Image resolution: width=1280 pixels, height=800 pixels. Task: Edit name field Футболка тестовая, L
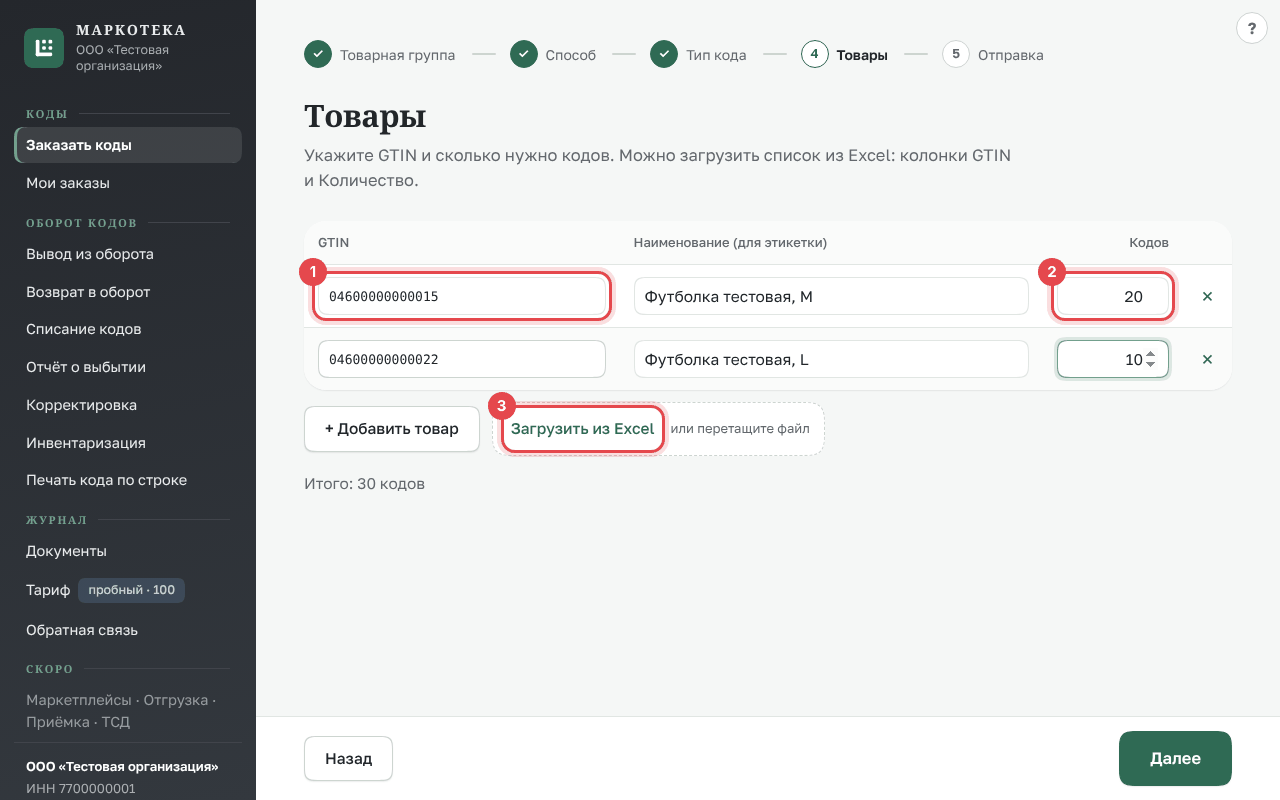coord(831,360)
